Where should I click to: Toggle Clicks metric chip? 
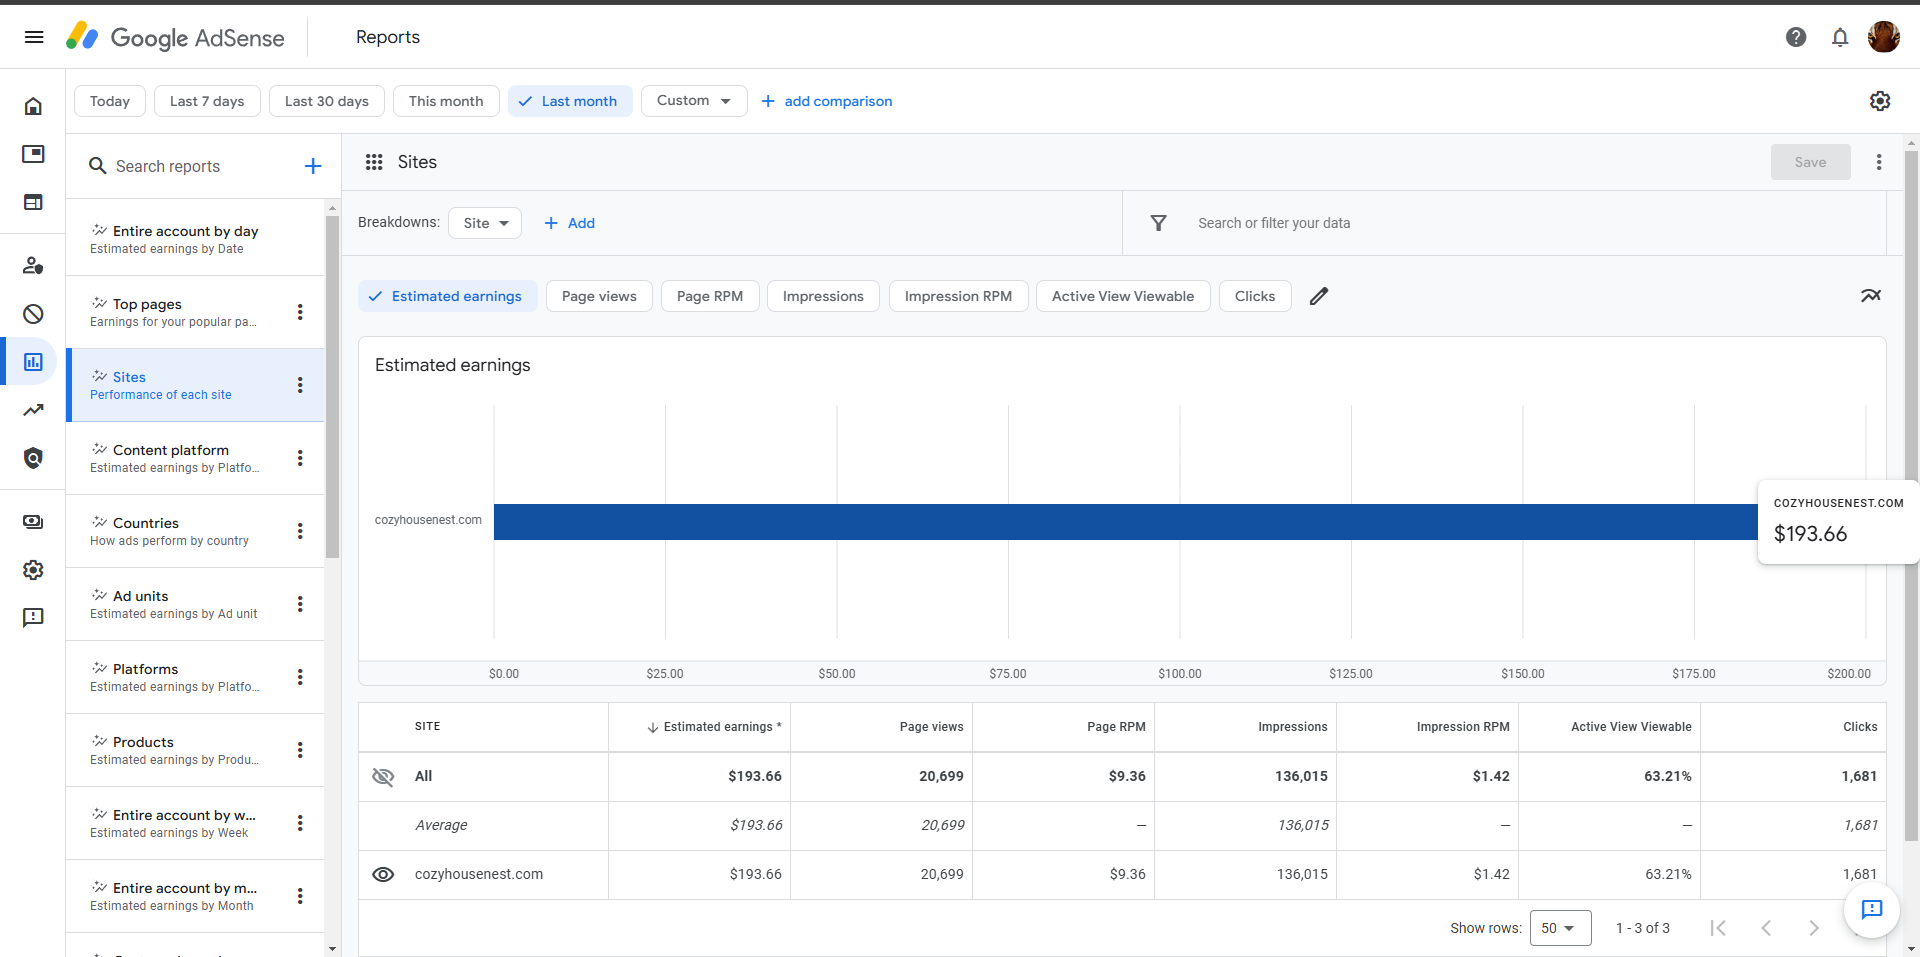pos(1255,296)
